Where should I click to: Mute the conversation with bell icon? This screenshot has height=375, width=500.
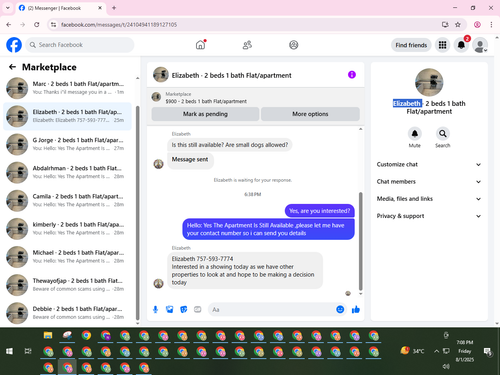coord(414,134)
